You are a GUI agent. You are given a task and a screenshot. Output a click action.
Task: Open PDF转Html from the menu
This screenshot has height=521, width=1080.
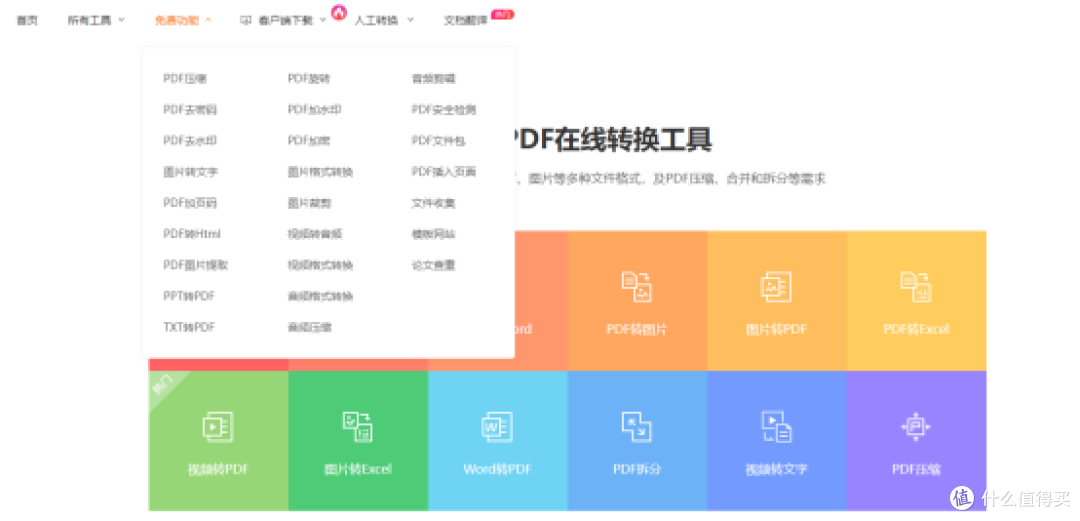(192, 234)
